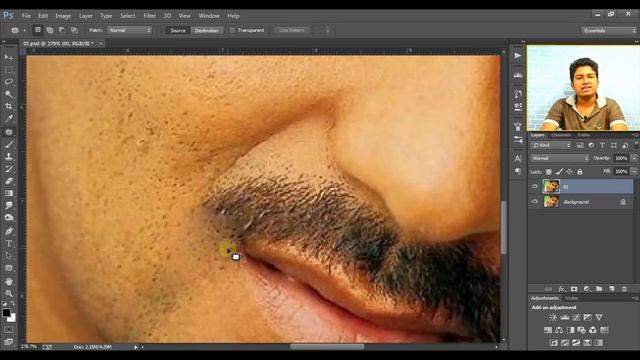Open the Character panel icon

coord(518,158)
